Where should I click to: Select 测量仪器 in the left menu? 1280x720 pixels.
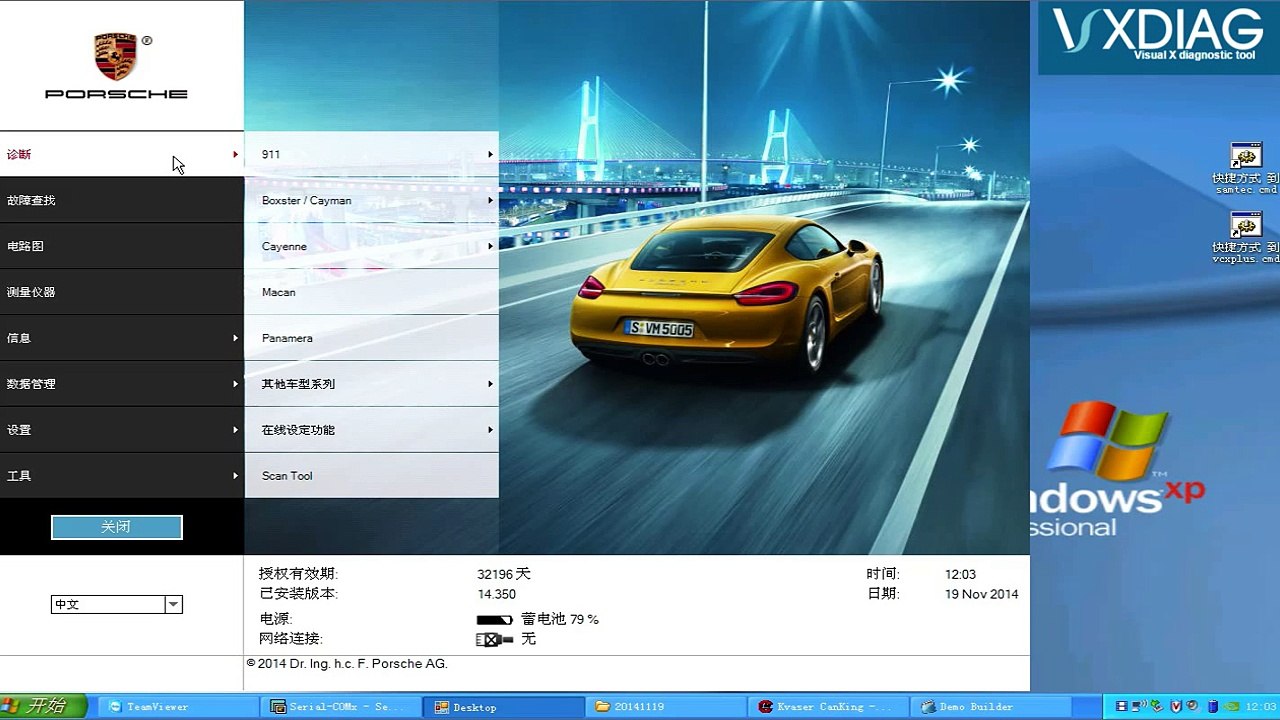tap(122, 292)
